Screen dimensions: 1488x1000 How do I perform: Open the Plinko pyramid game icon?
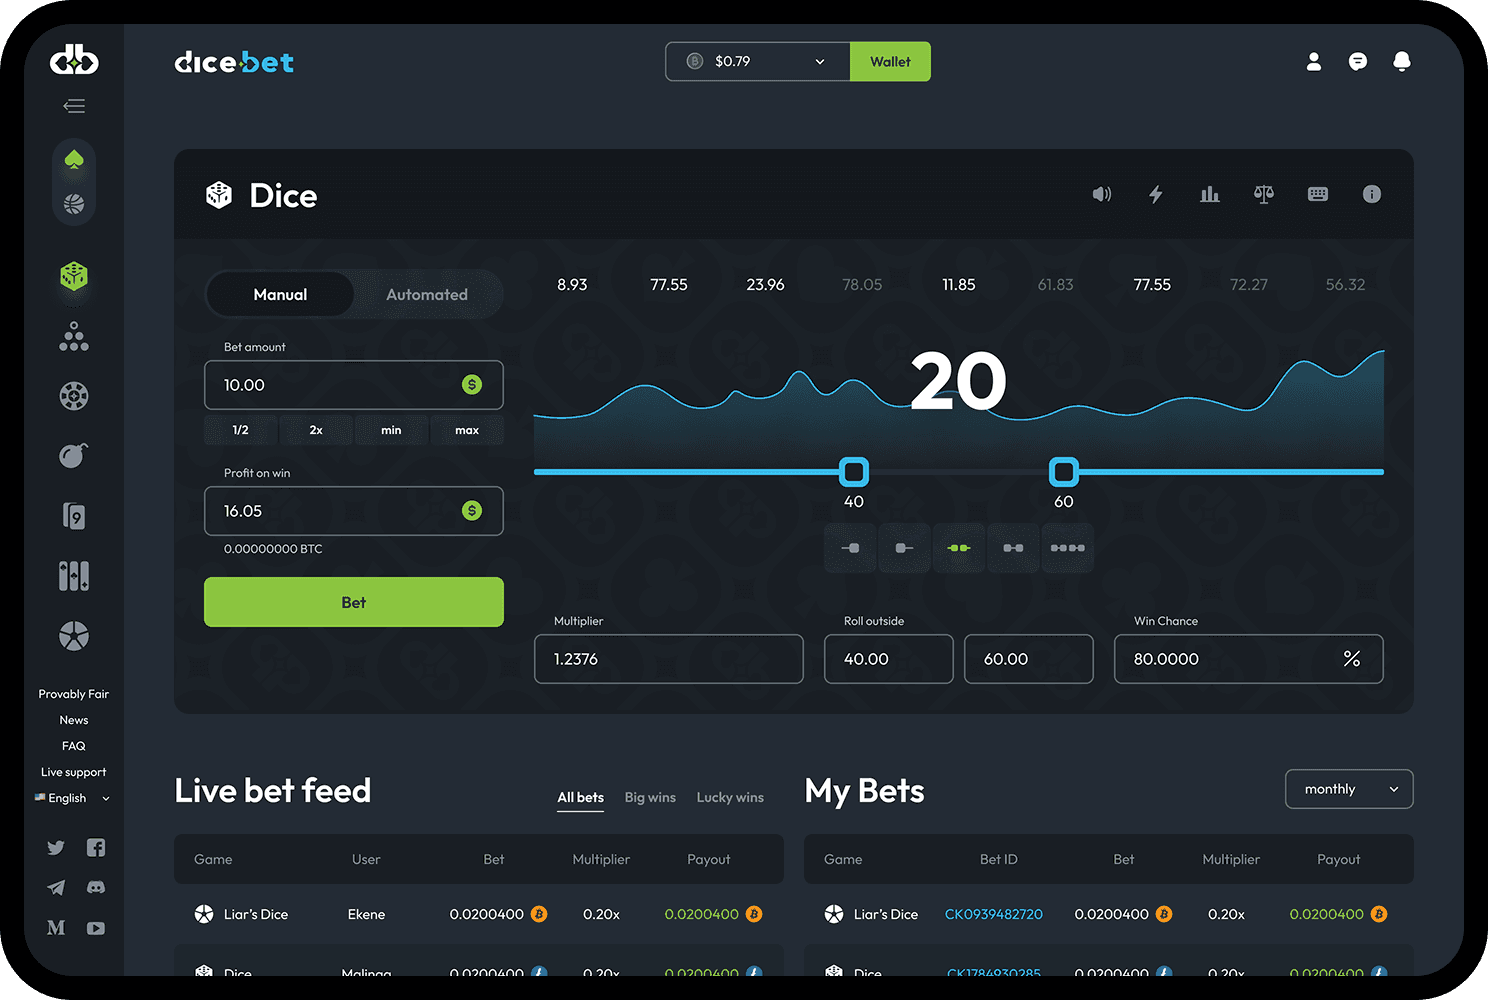coord(74,337)
